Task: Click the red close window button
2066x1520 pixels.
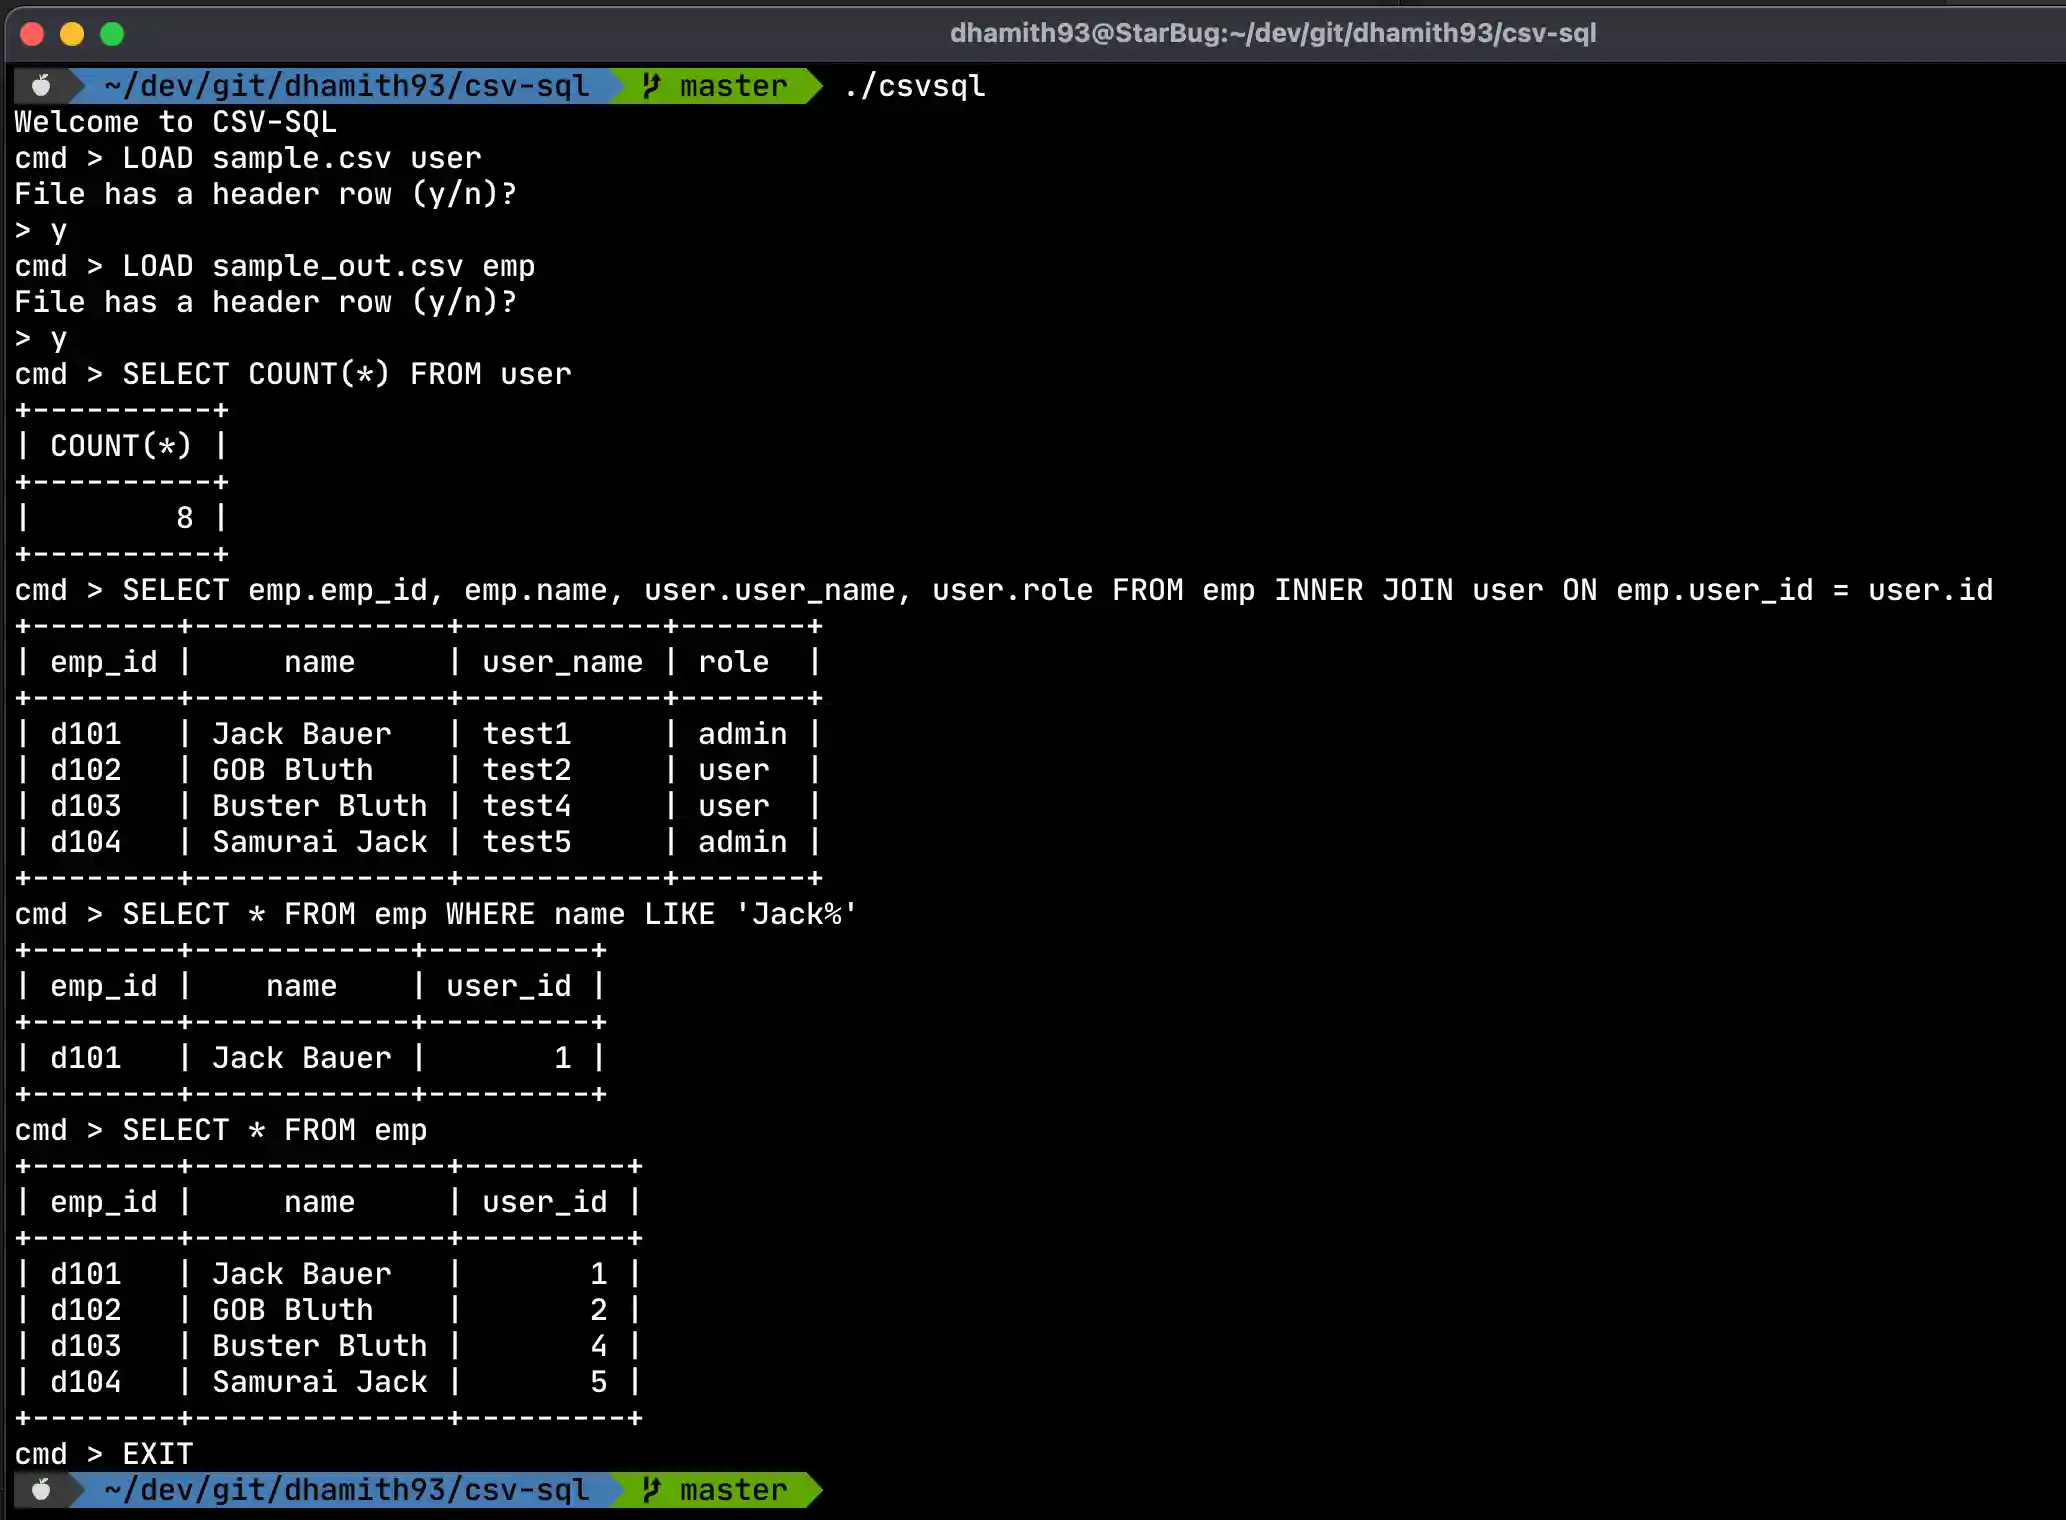Action: [32, 34]
